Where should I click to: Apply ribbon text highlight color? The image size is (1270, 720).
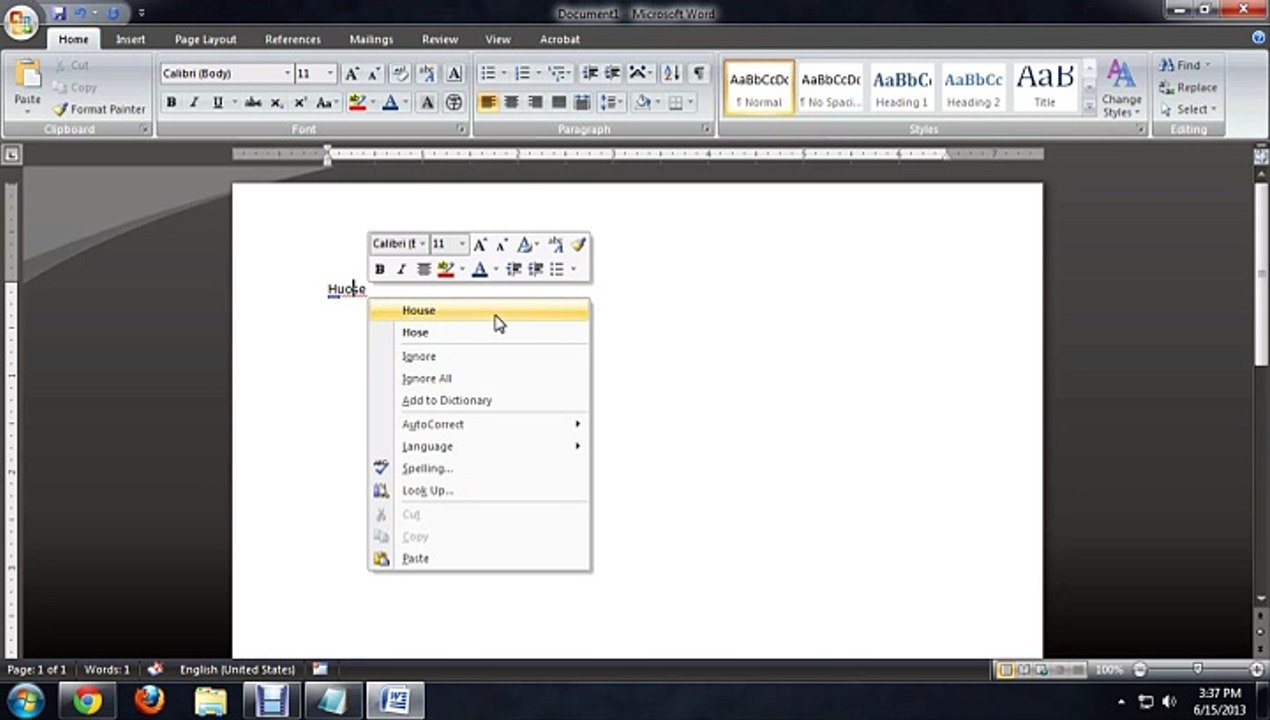coord(356,102)
